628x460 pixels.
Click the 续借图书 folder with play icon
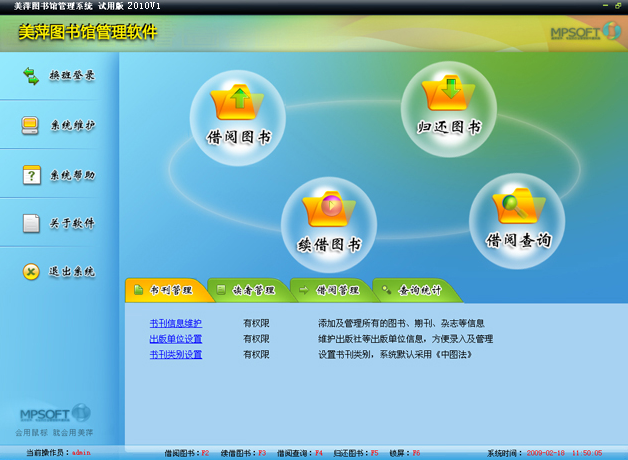point(329,209)
